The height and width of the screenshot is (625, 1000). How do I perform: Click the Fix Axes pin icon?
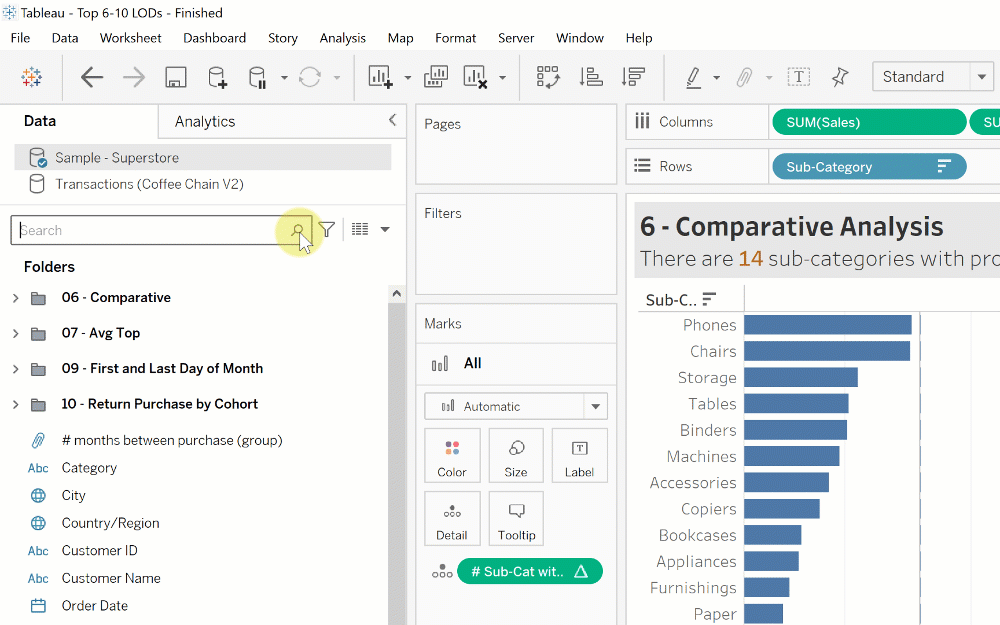tap(840, 77)
